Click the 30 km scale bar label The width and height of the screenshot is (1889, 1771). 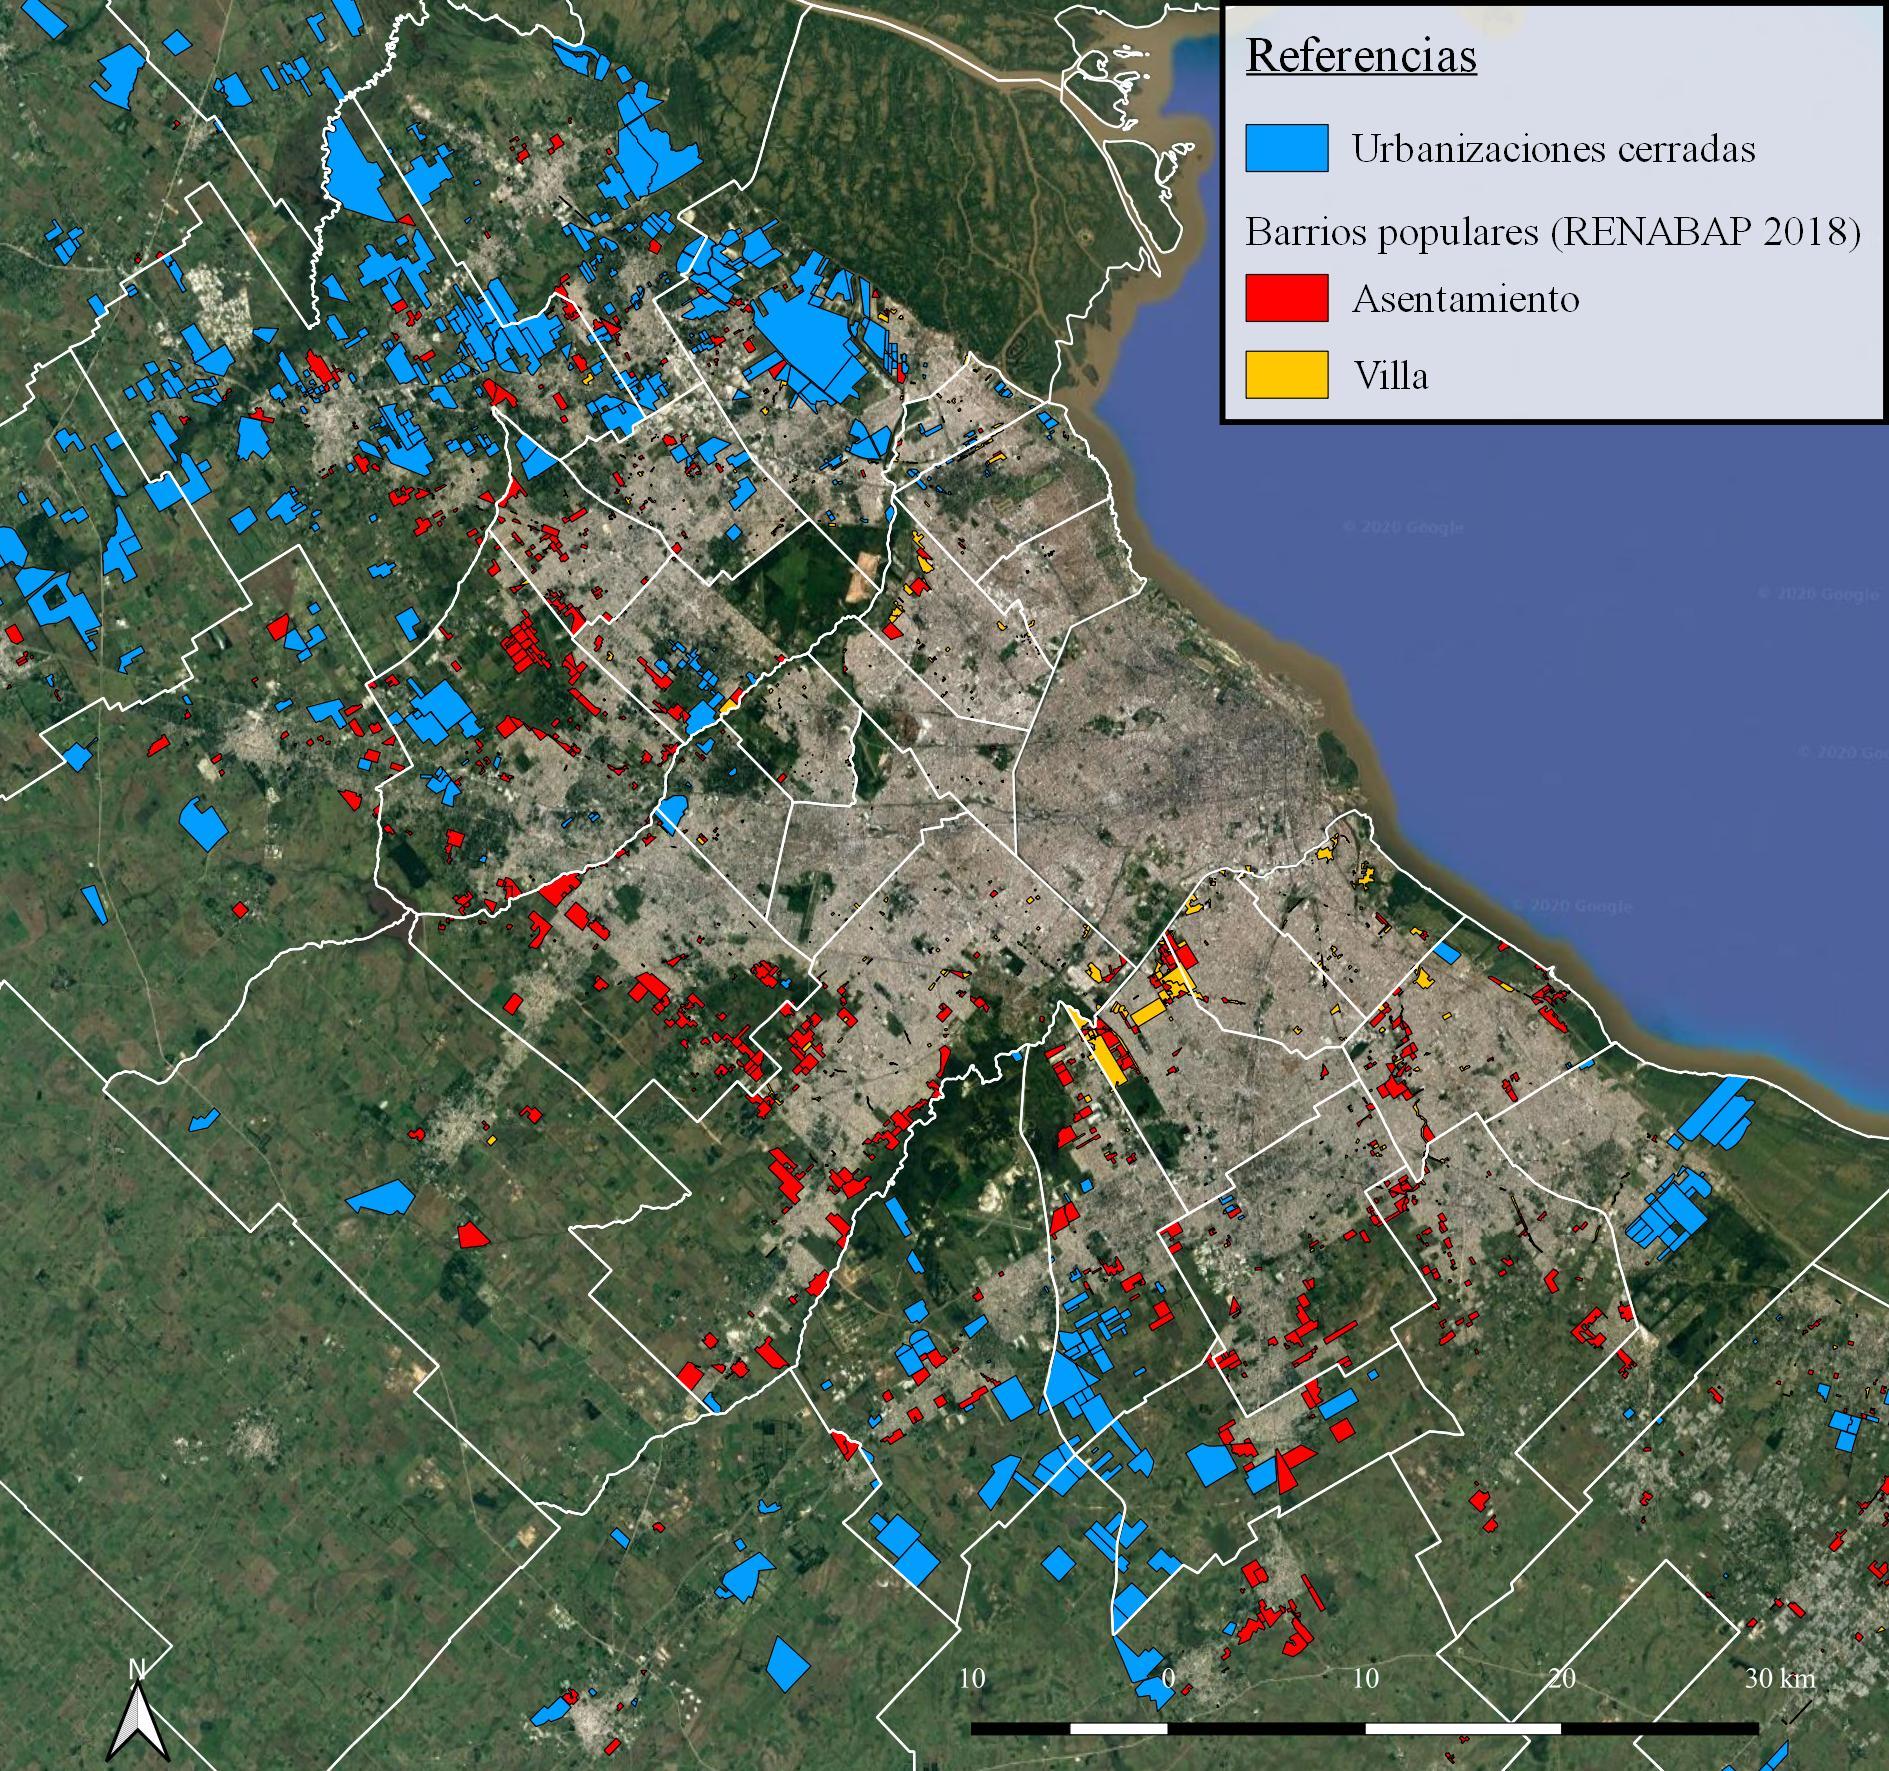[1780, 1677]
